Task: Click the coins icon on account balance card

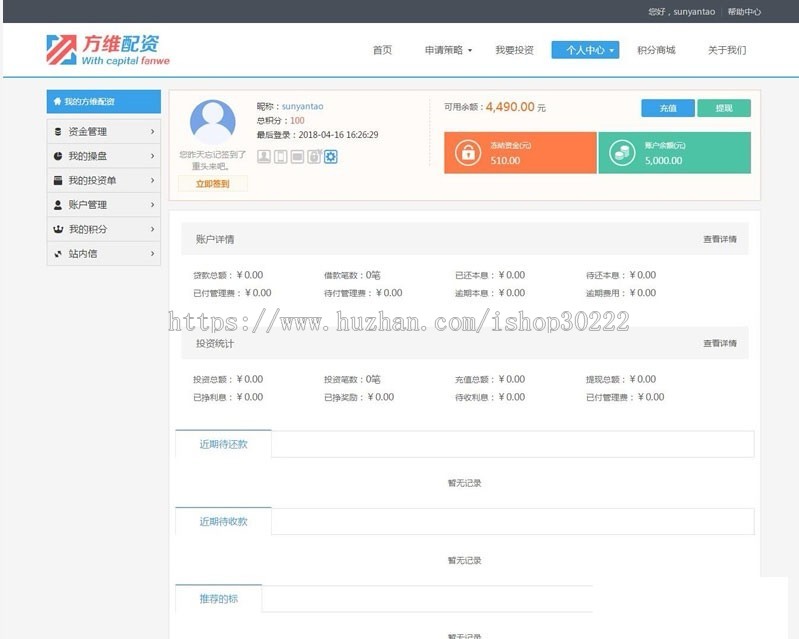Action: click(x=622, y=152)
